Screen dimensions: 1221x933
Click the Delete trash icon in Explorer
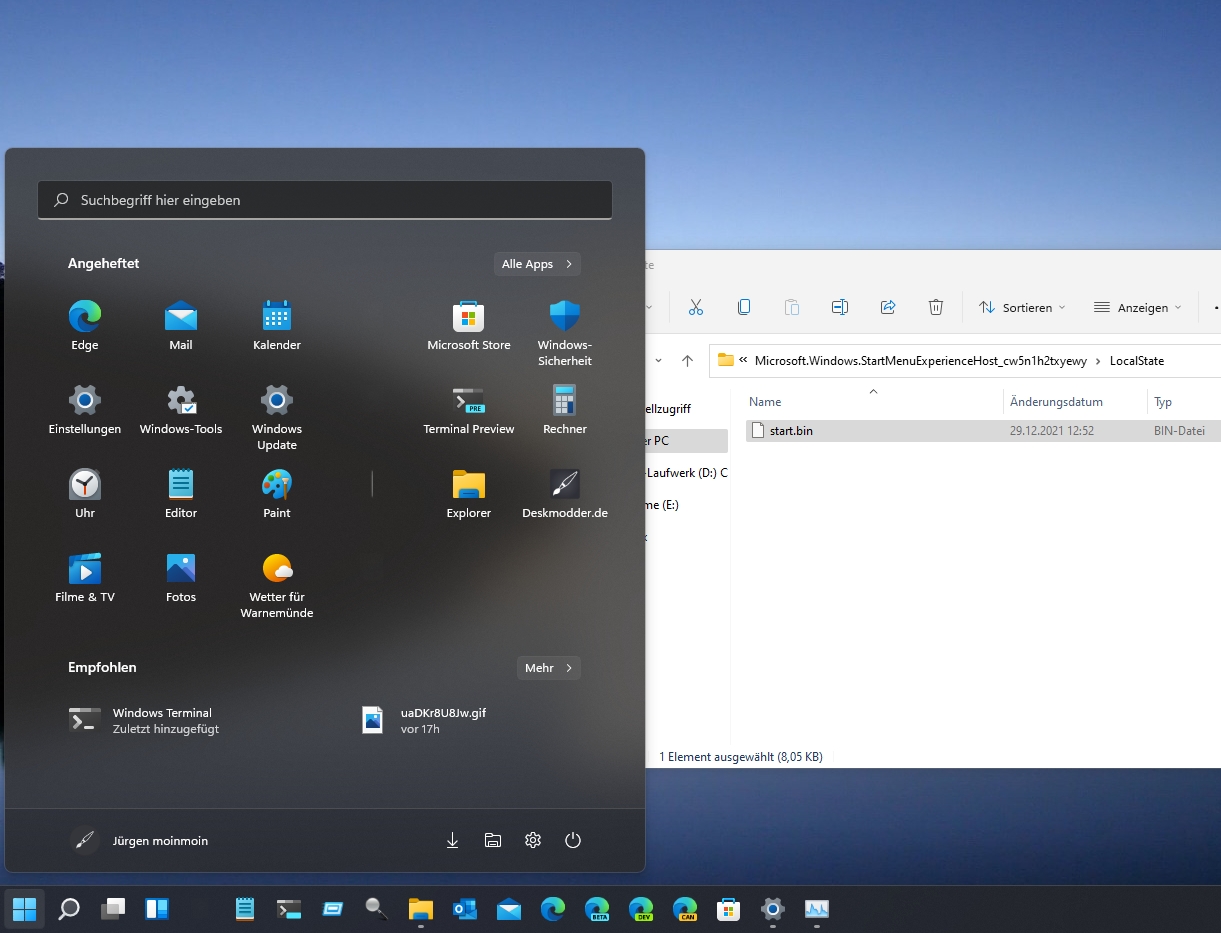point(936,307)
